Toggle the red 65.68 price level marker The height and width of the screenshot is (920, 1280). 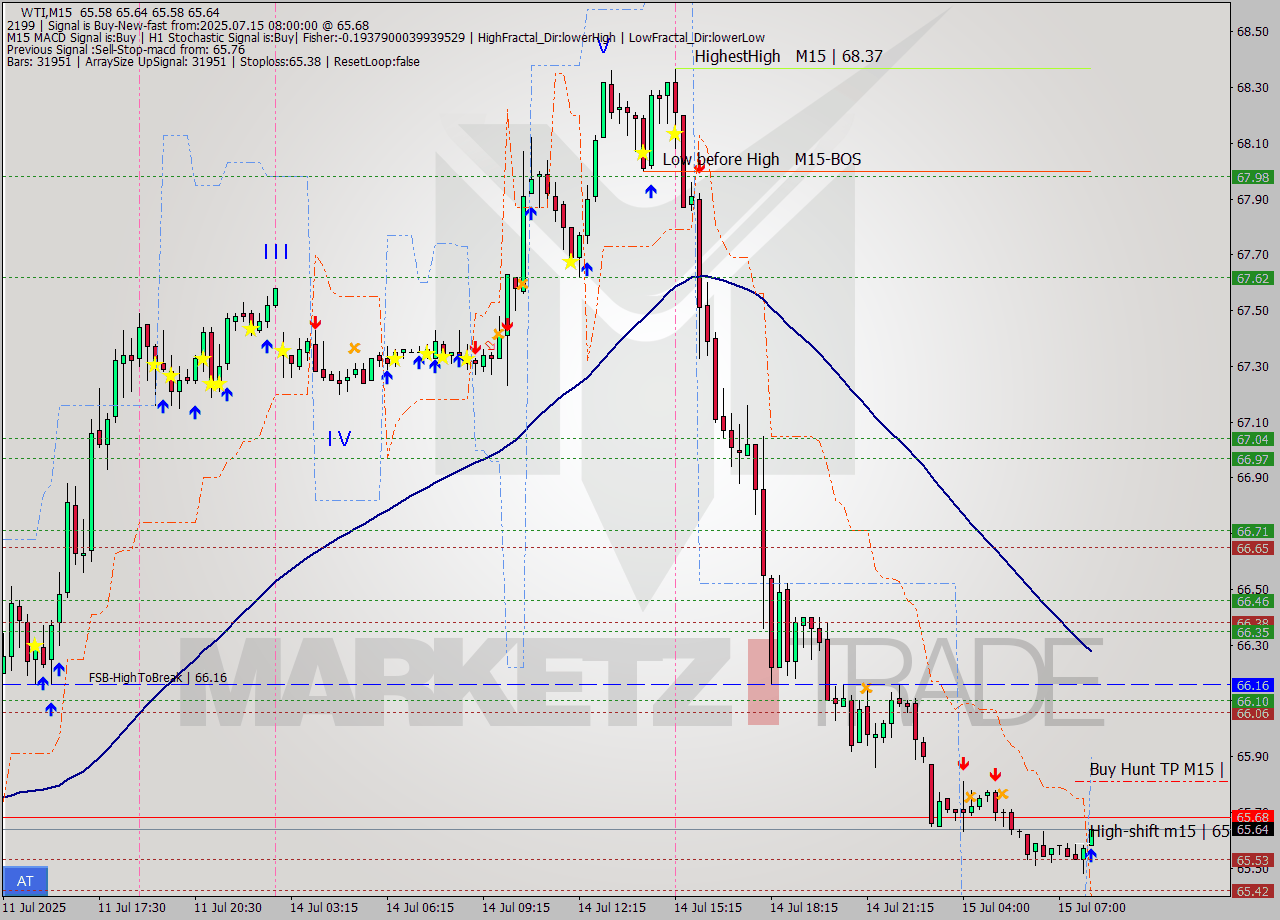point(1252,817)
